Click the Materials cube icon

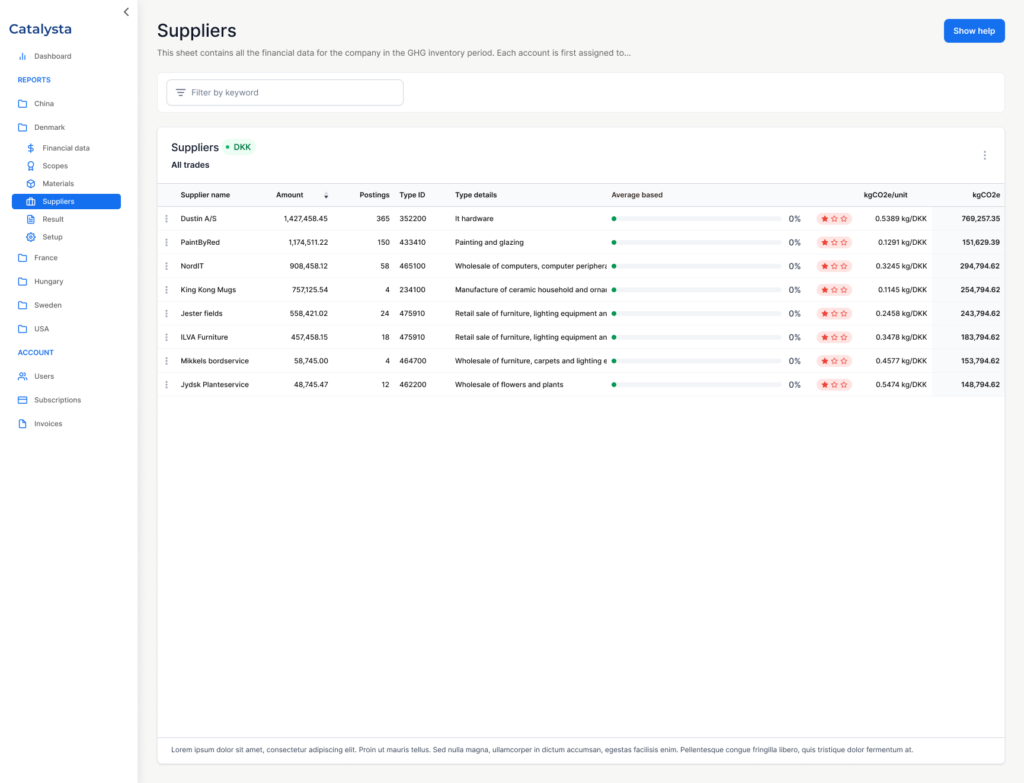pyautogui.click(x=31, y=184)
